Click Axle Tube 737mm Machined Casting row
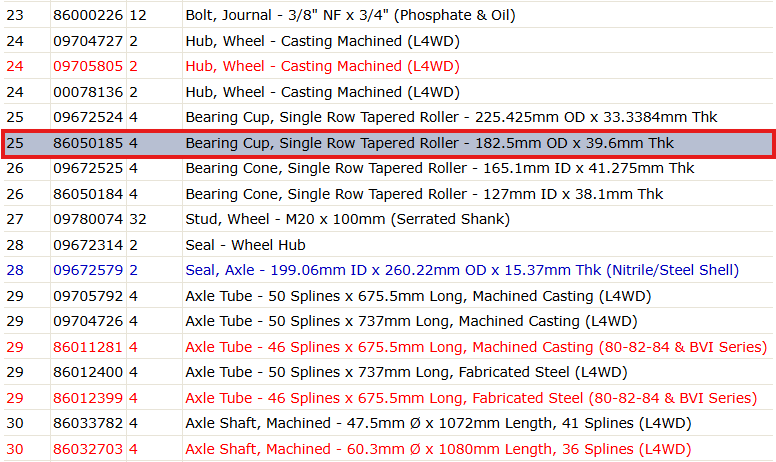776x462 pixels. tap(388, 321)
